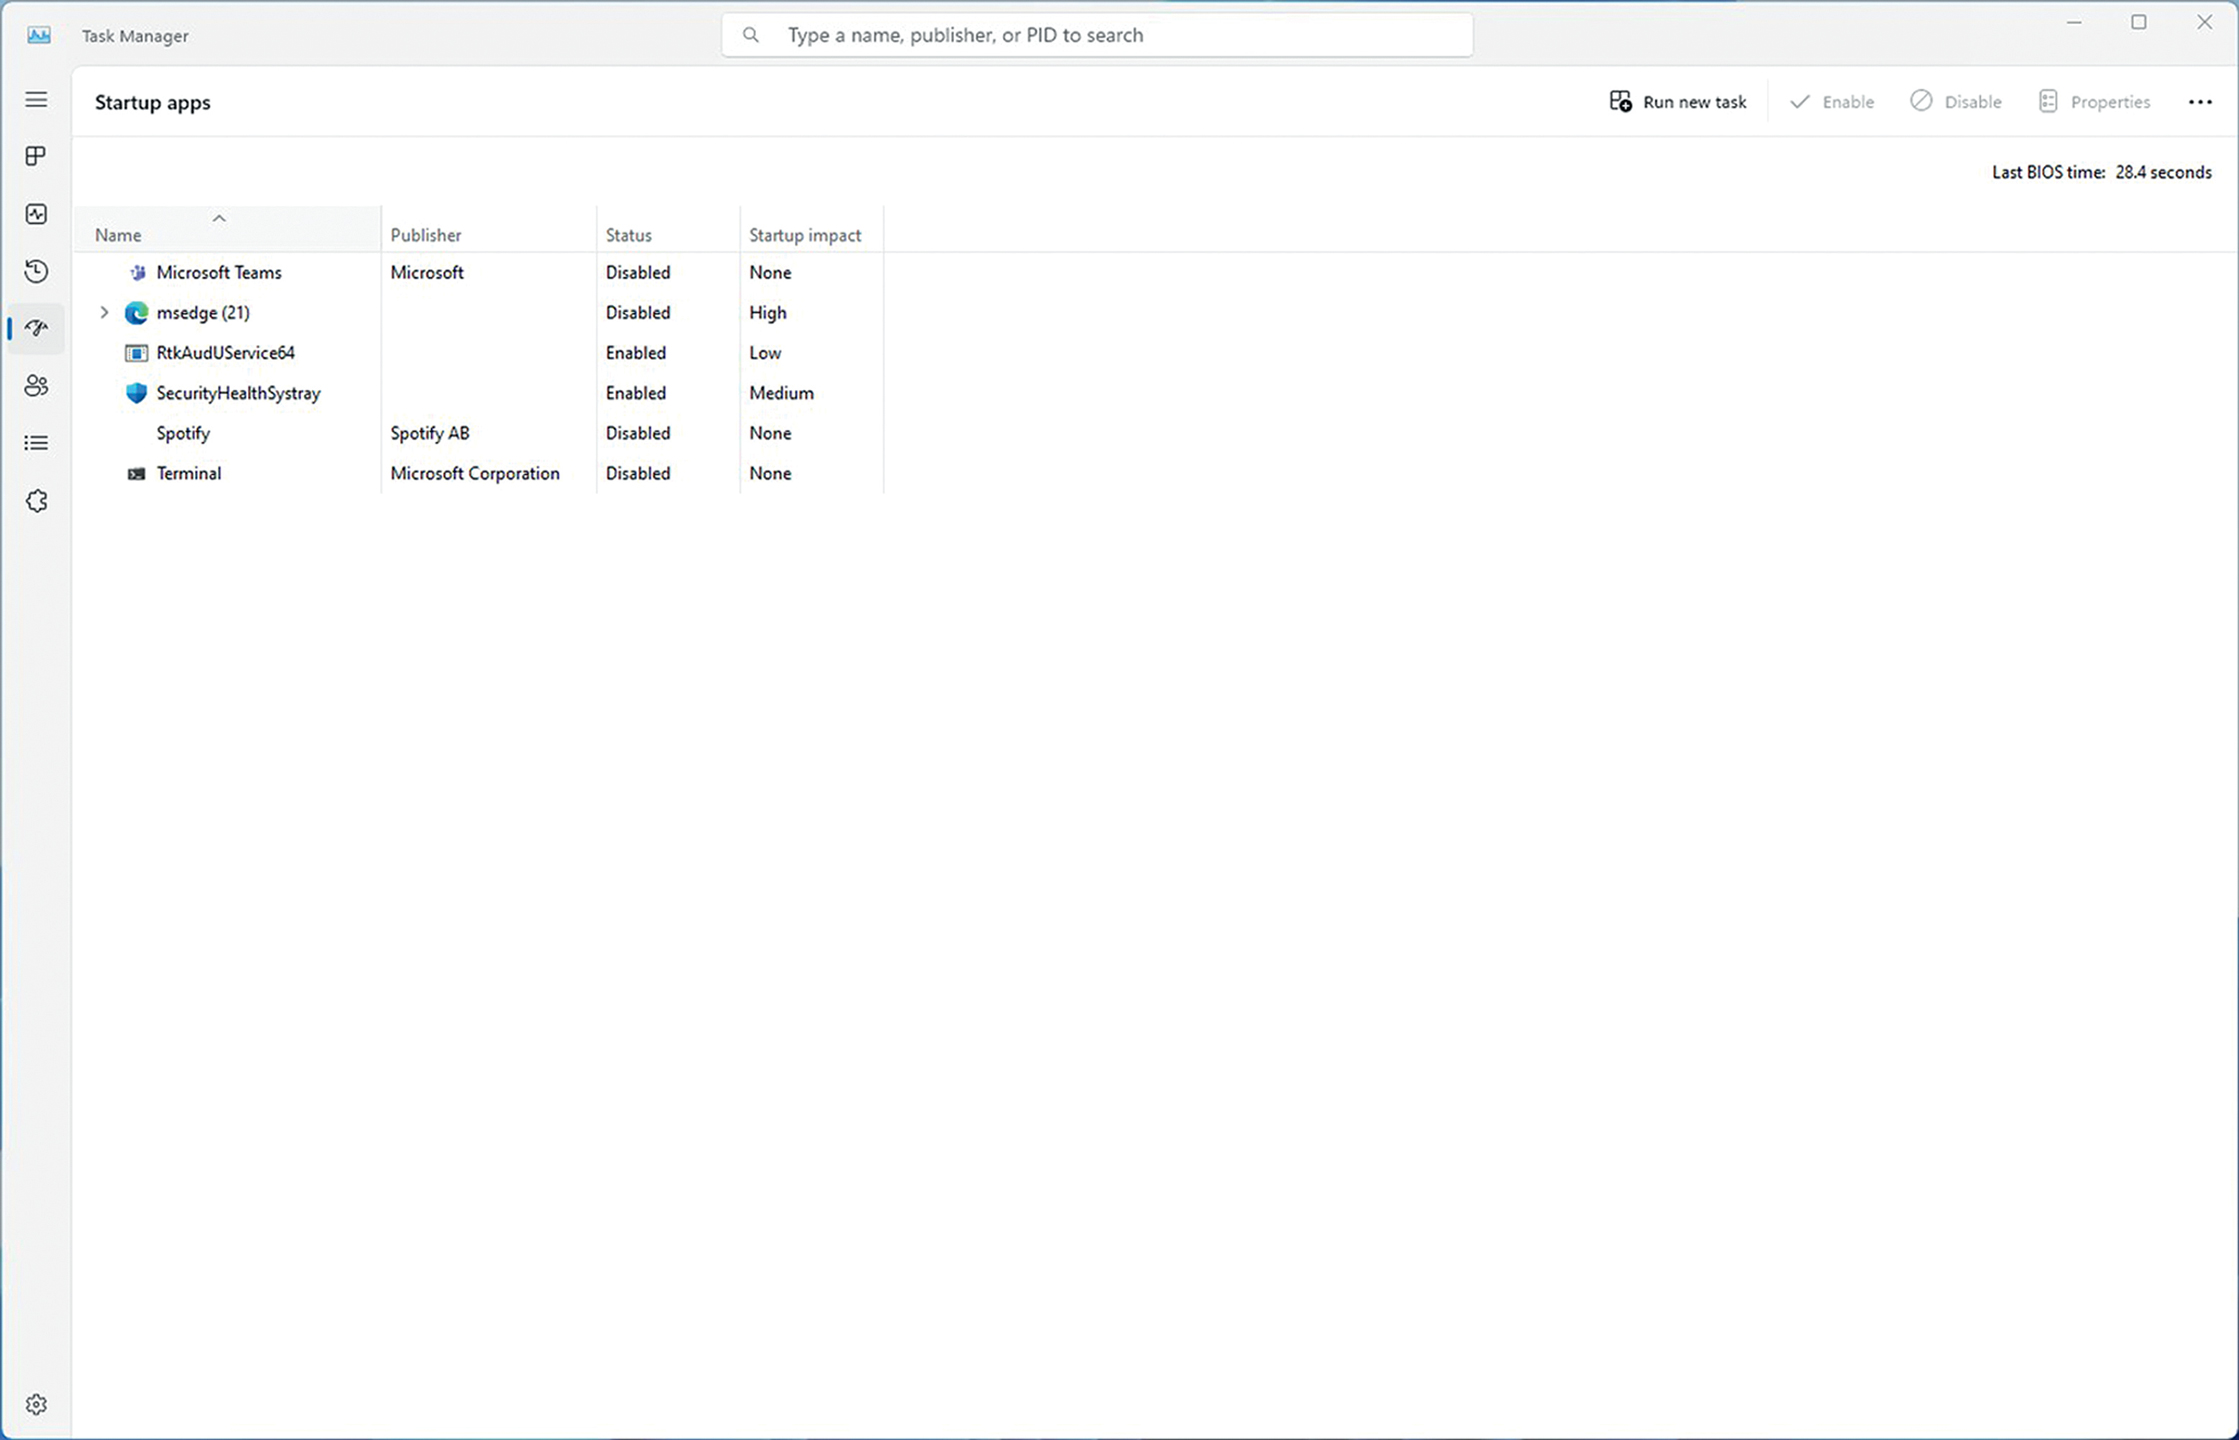Click the Task Manager app icon
2239x1440 pixels.
(39, 35)
